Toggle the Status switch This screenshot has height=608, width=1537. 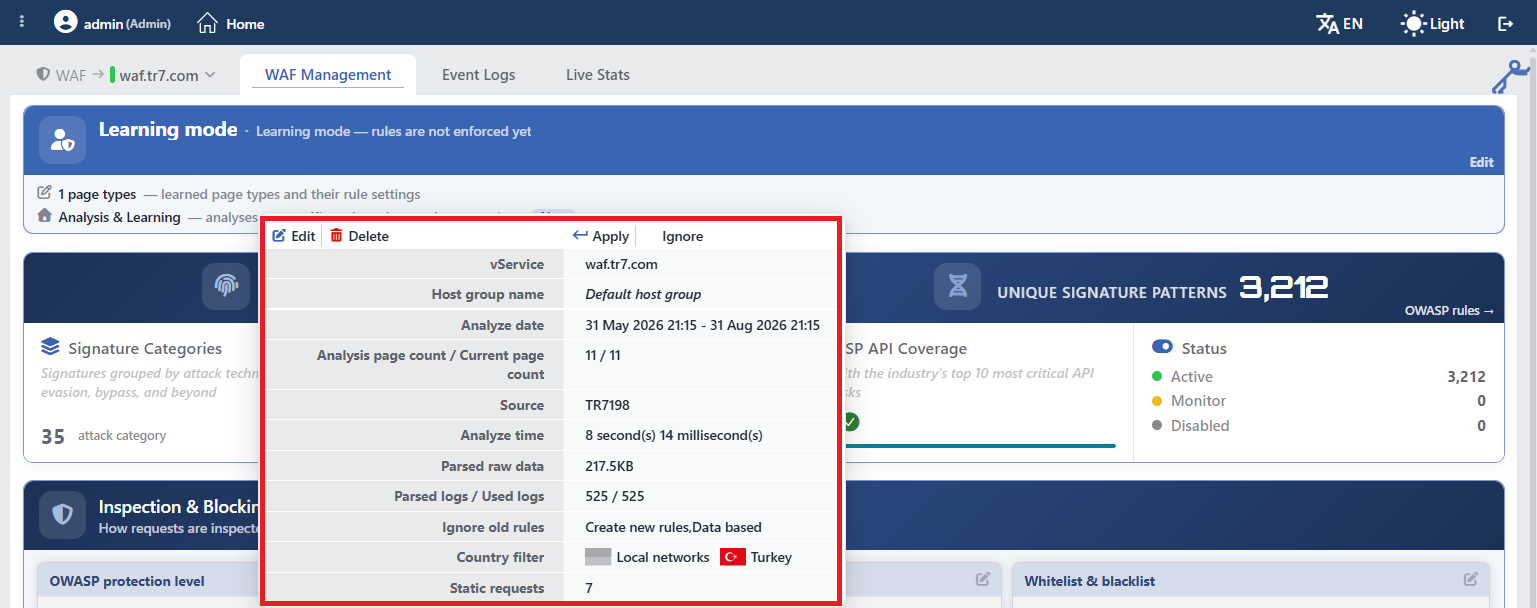point(1162,347)
